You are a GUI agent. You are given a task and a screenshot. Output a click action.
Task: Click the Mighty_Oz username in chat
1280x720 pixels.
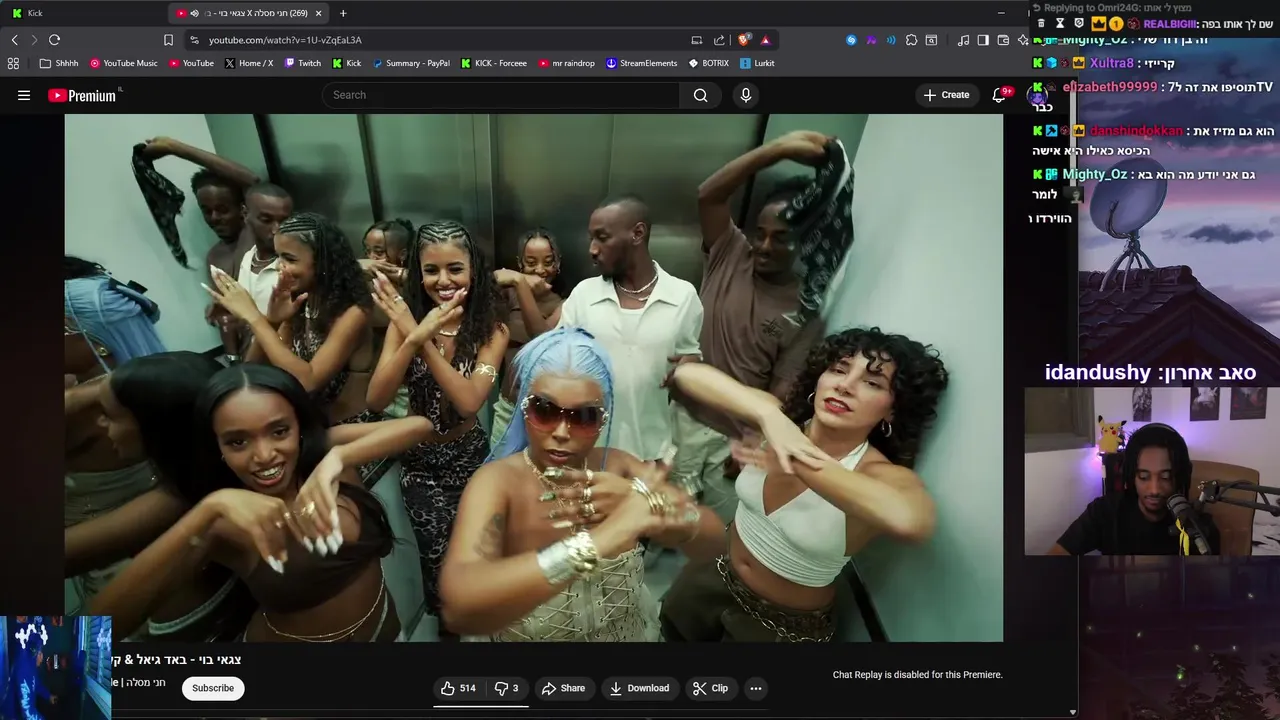(1094, 174)
